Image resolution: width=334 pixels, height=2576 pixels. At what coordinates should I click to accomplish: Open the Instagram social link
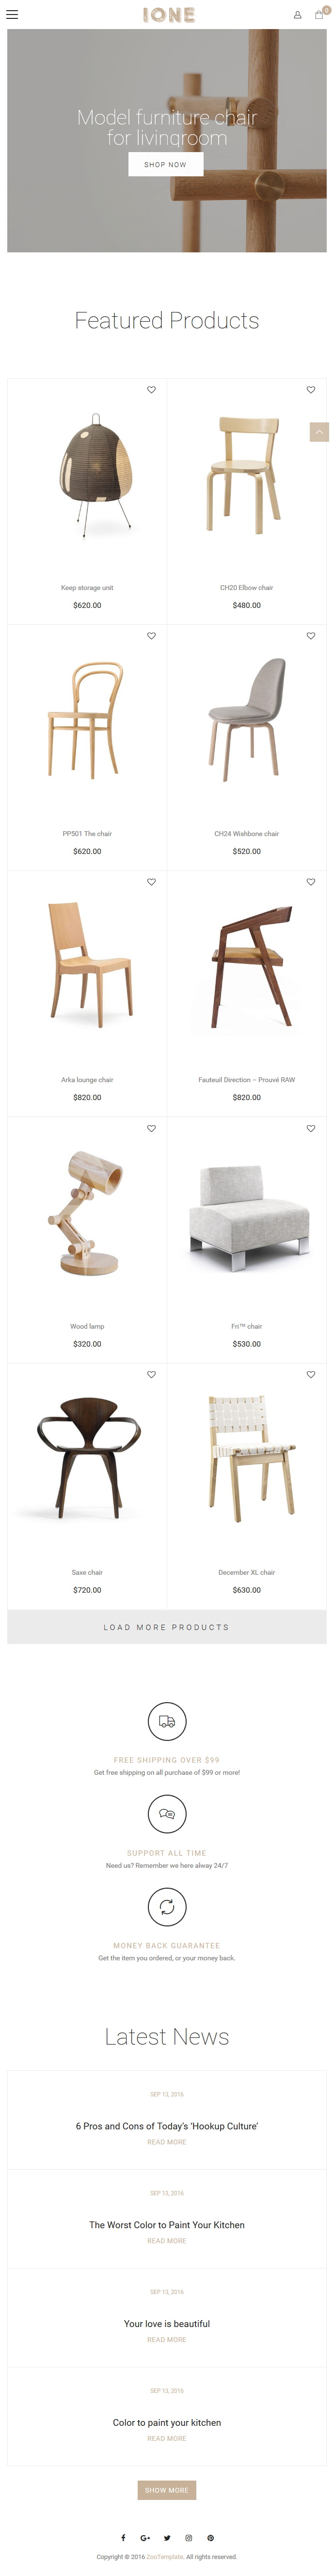tap(188, 2537)
